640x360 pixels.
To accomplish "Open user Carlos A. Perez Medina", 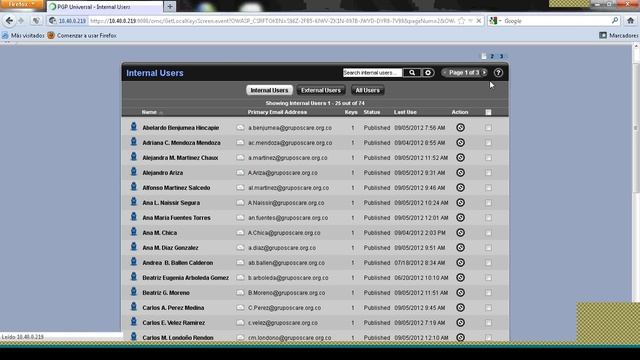I will click(173, 308).
